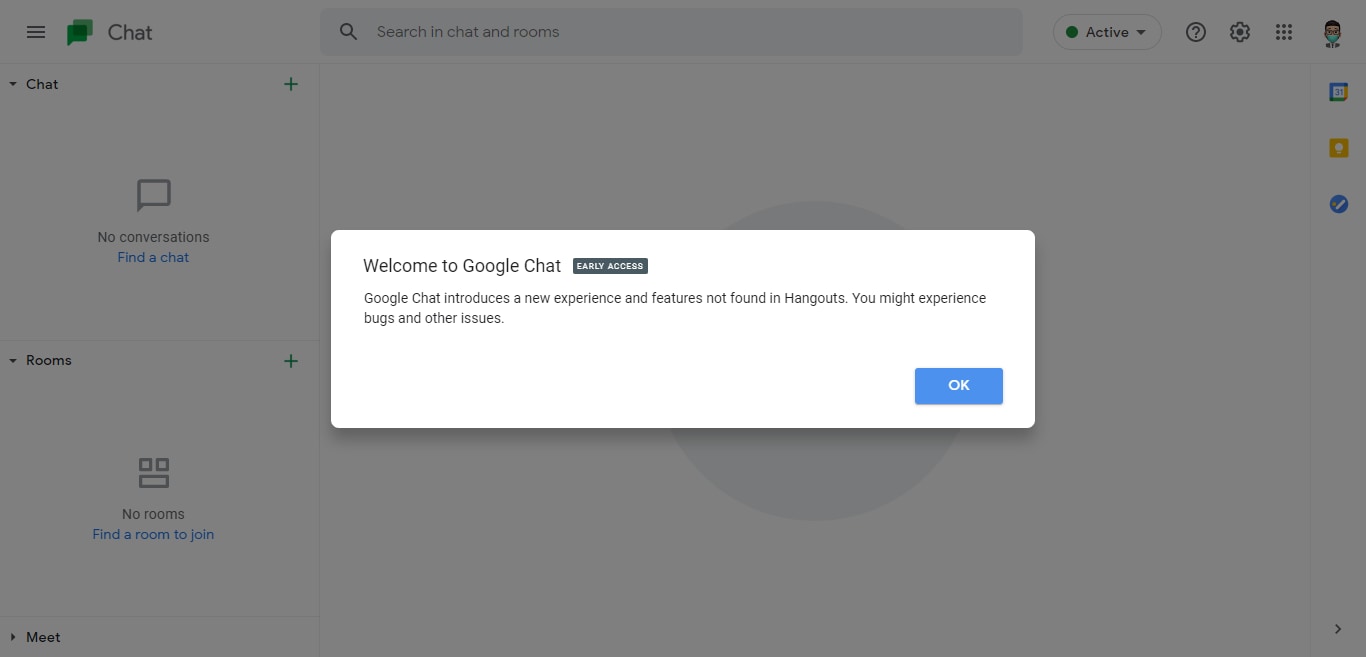Open the Find a room to join link
Viewport: 1366px width, 657px height.
click(x=153, y=534)
